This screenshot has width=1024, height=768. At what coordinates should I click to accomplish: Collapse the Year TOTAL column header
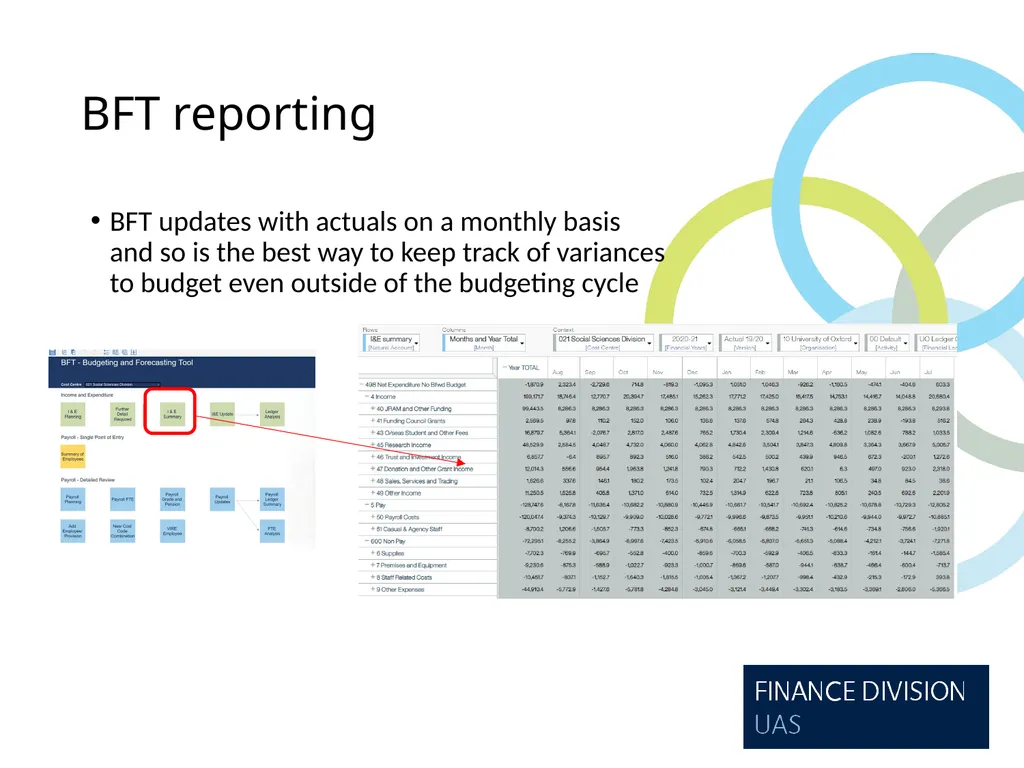pos(504,368)
